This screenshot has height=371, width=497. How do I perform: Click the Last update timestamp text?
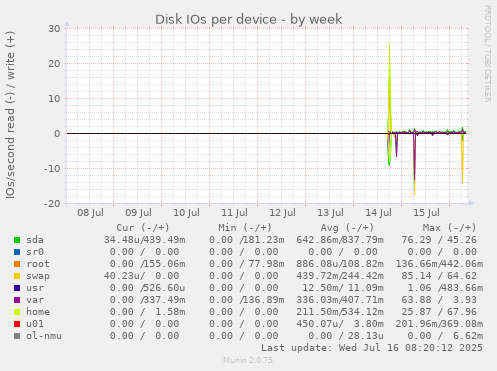click(x=372, y=348)
